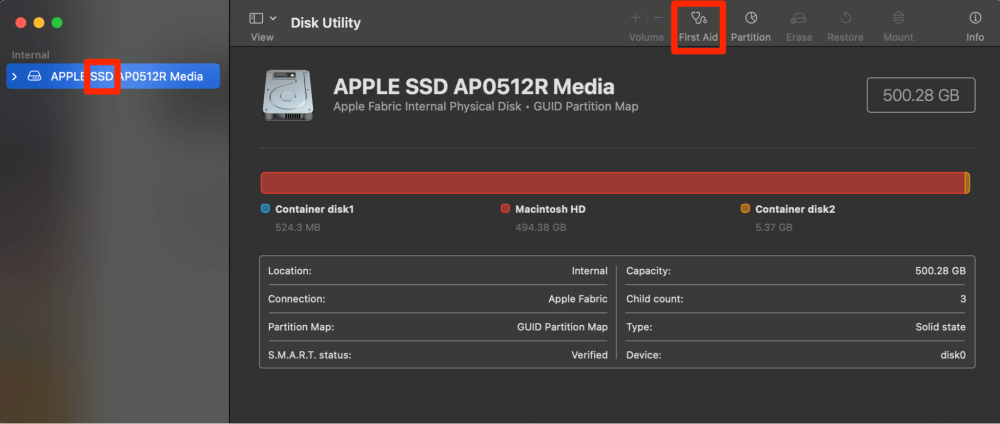Click the Disk Utility window title
Screen dimensions: 1000x424
(325, 23)
